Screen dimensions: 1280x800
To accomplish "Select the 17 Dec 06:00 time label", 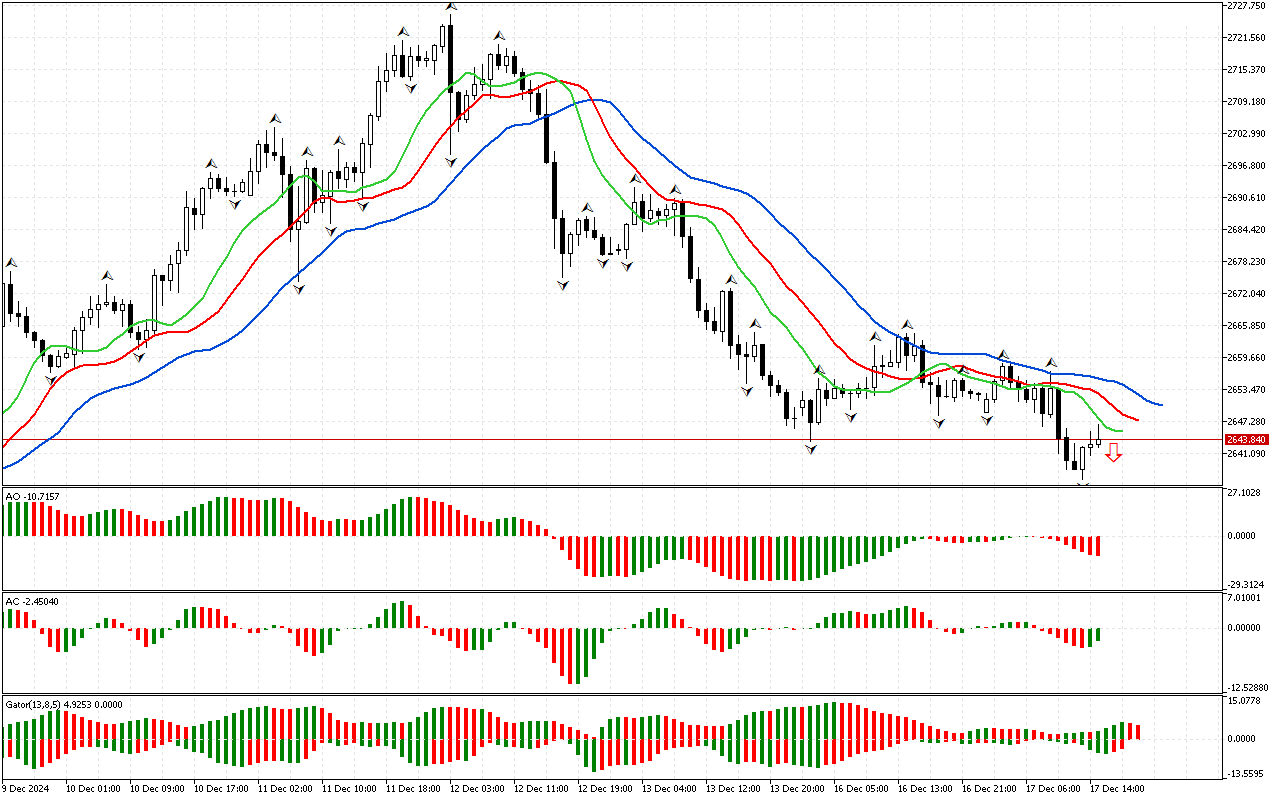I will 1053,788.
